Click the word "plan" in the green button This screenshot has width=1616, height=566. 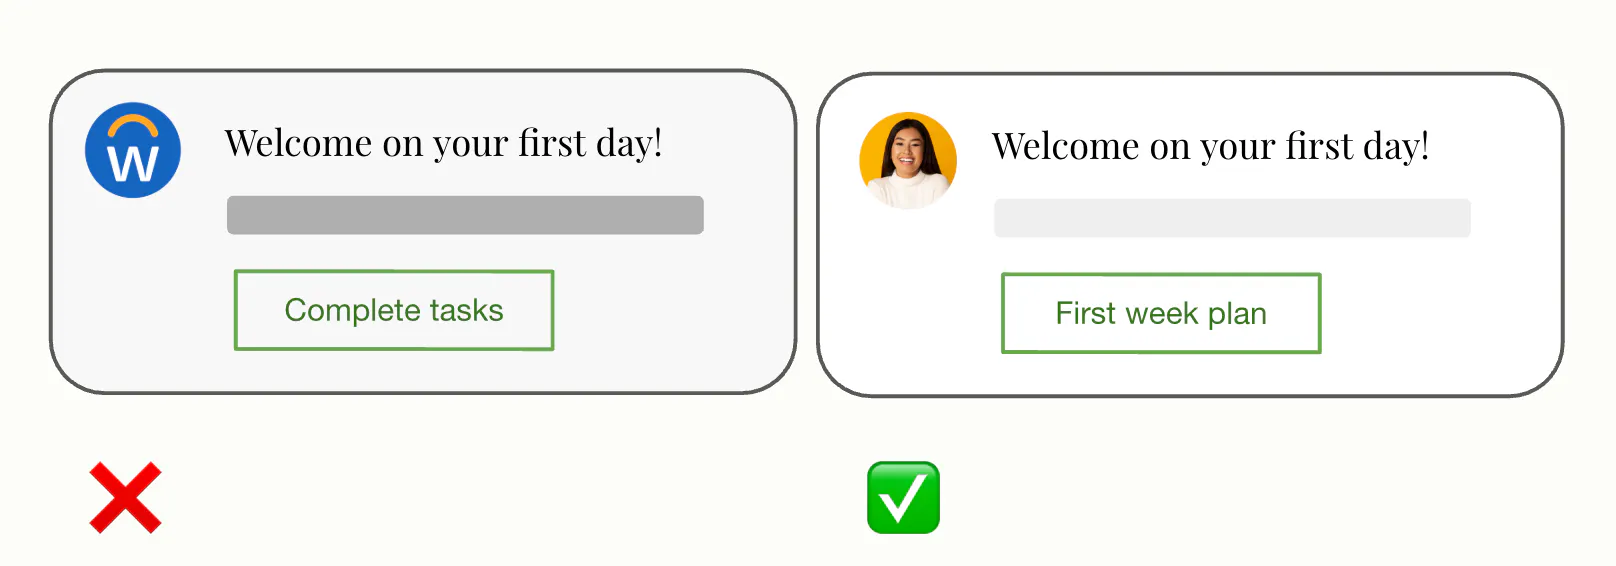coord(1237,314)
